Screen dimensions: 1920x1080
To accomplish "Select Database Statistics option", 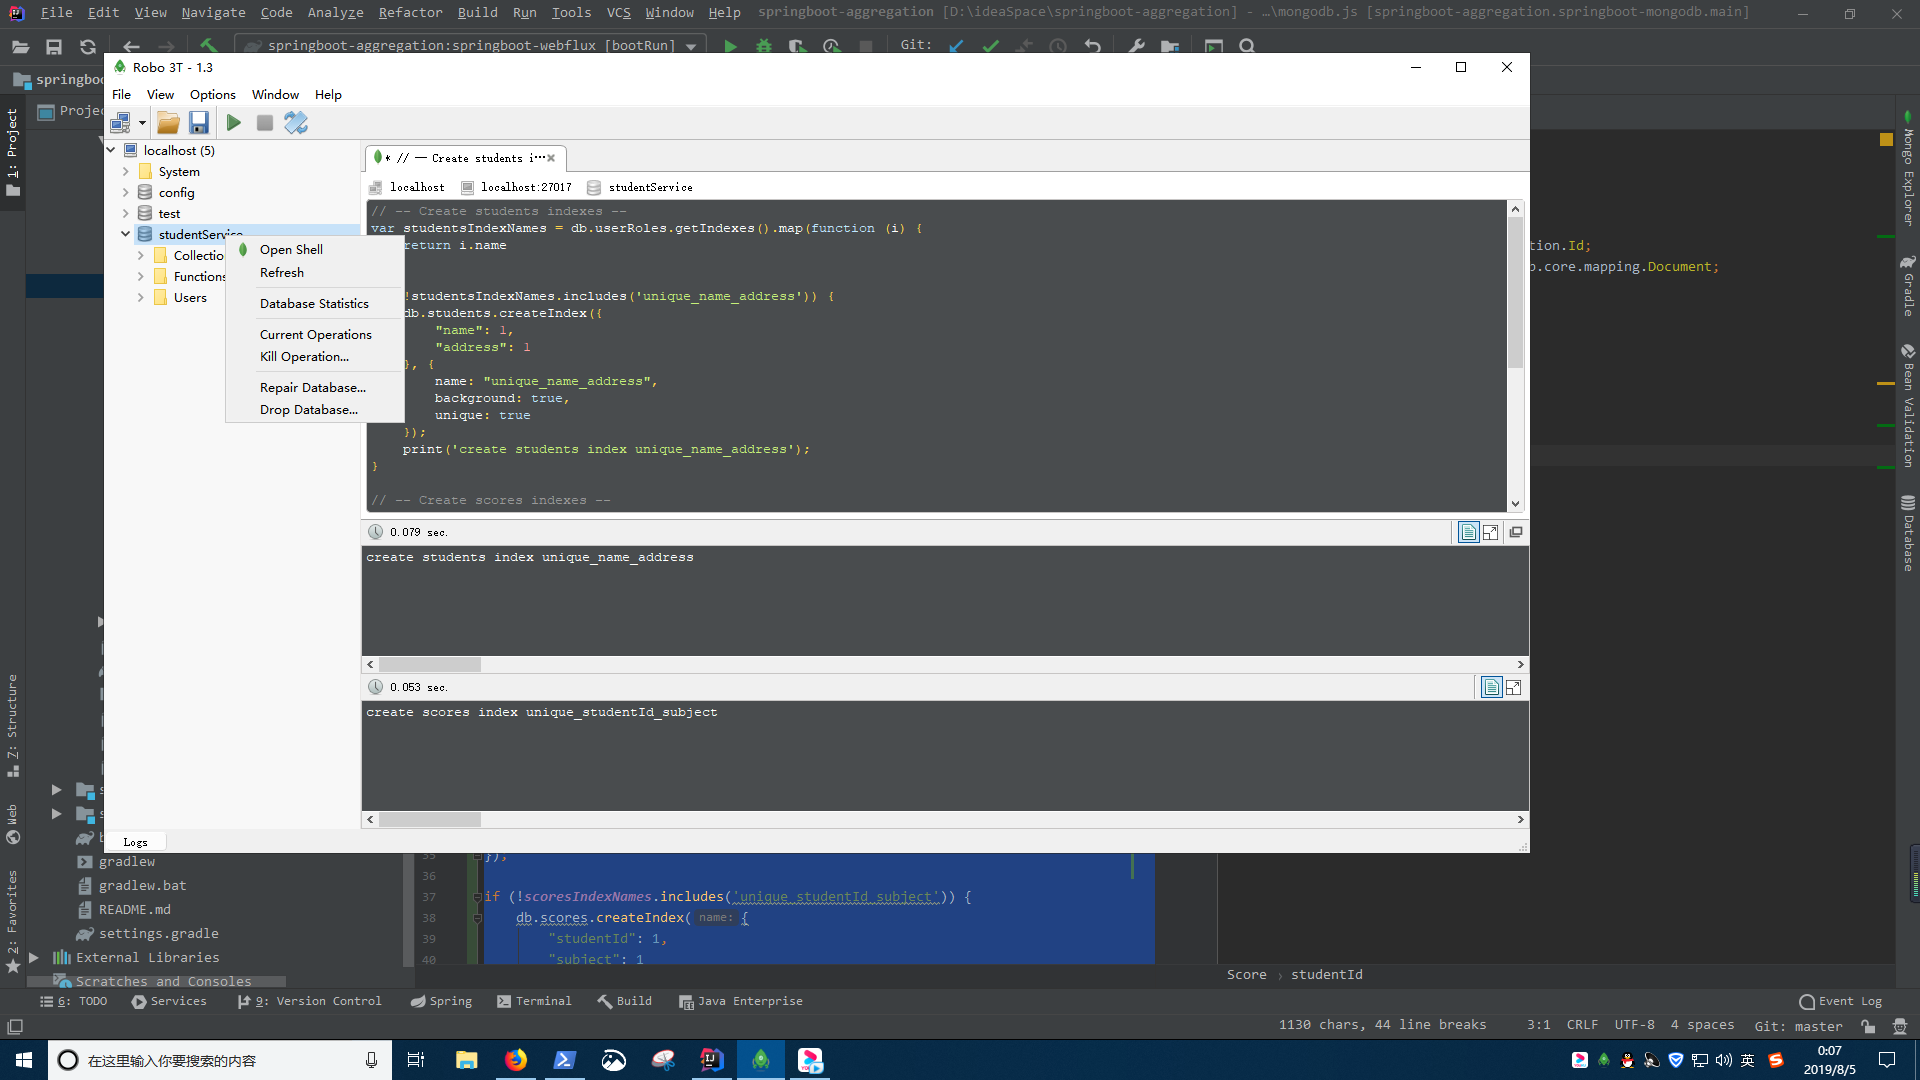I will pyautogui.click(x=314, y=303).
